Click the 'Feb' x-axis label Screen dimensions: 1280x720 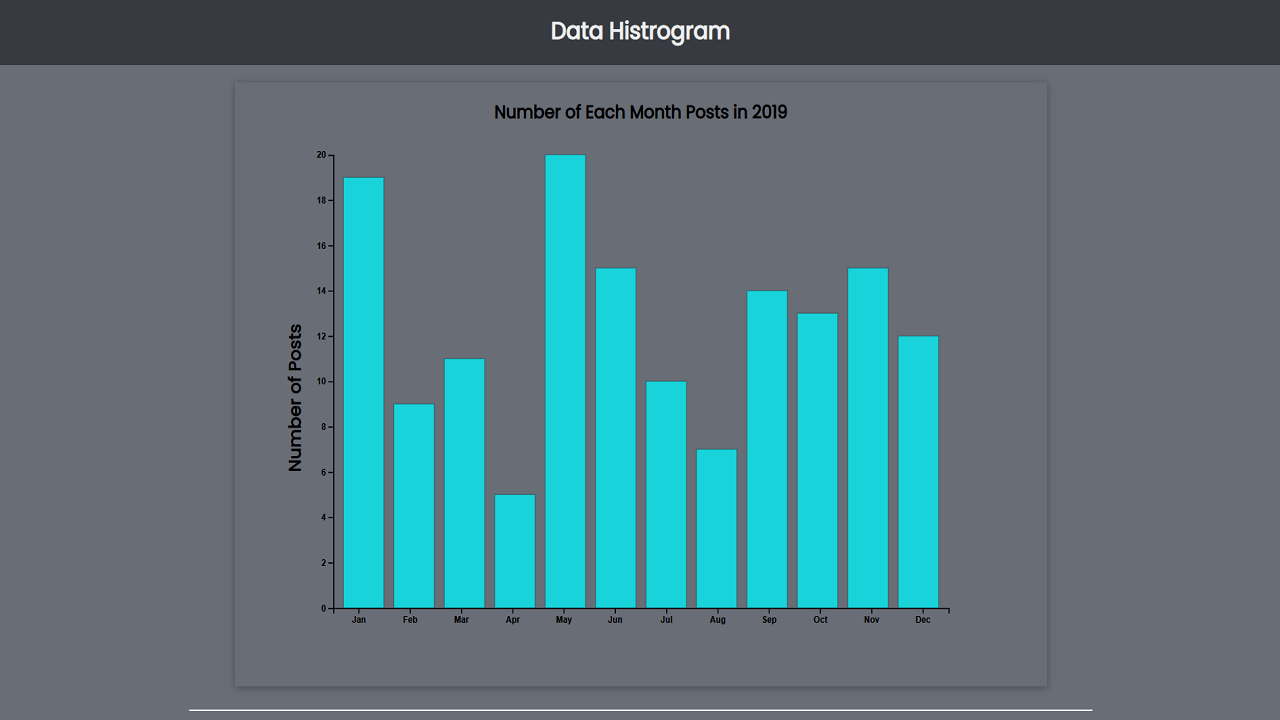coord(410,620)
